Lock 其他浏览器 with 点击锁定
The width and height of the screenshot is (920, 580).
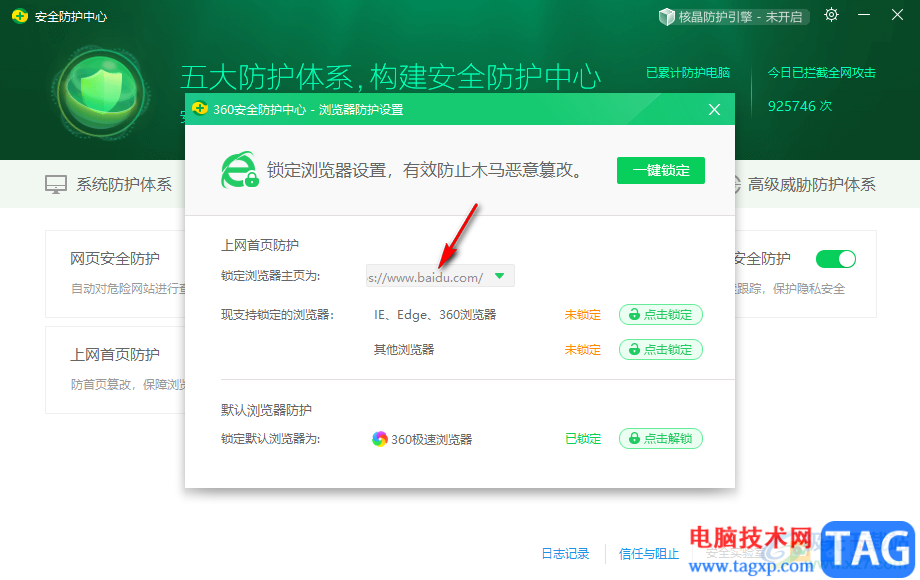pyautogui.click(x=661, y=350)
